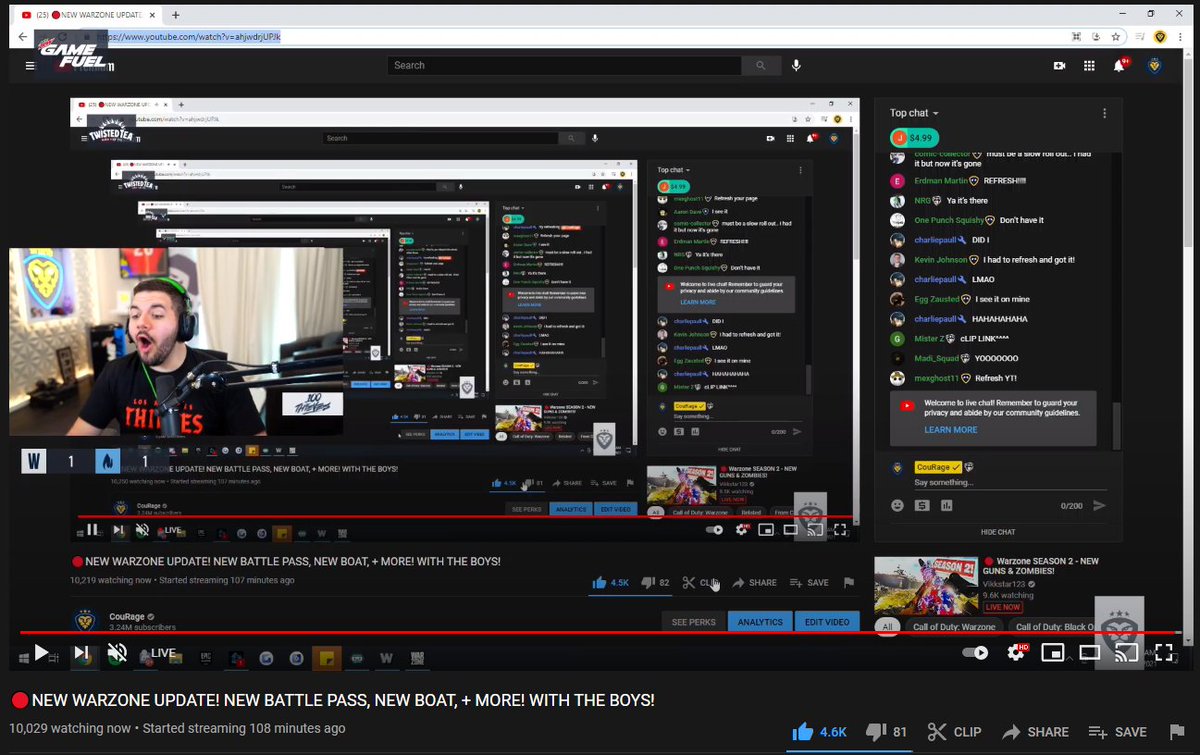Screen dimensions: 1200x755
Task: Play the stream with the main play button
Action: click(41, 653)
